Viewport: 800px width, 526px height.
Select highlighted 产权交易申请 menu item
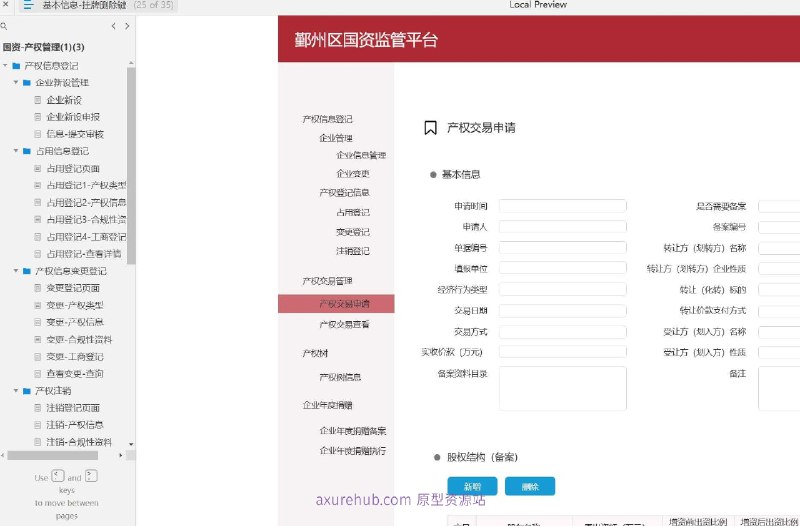click(x=336, y=304)
